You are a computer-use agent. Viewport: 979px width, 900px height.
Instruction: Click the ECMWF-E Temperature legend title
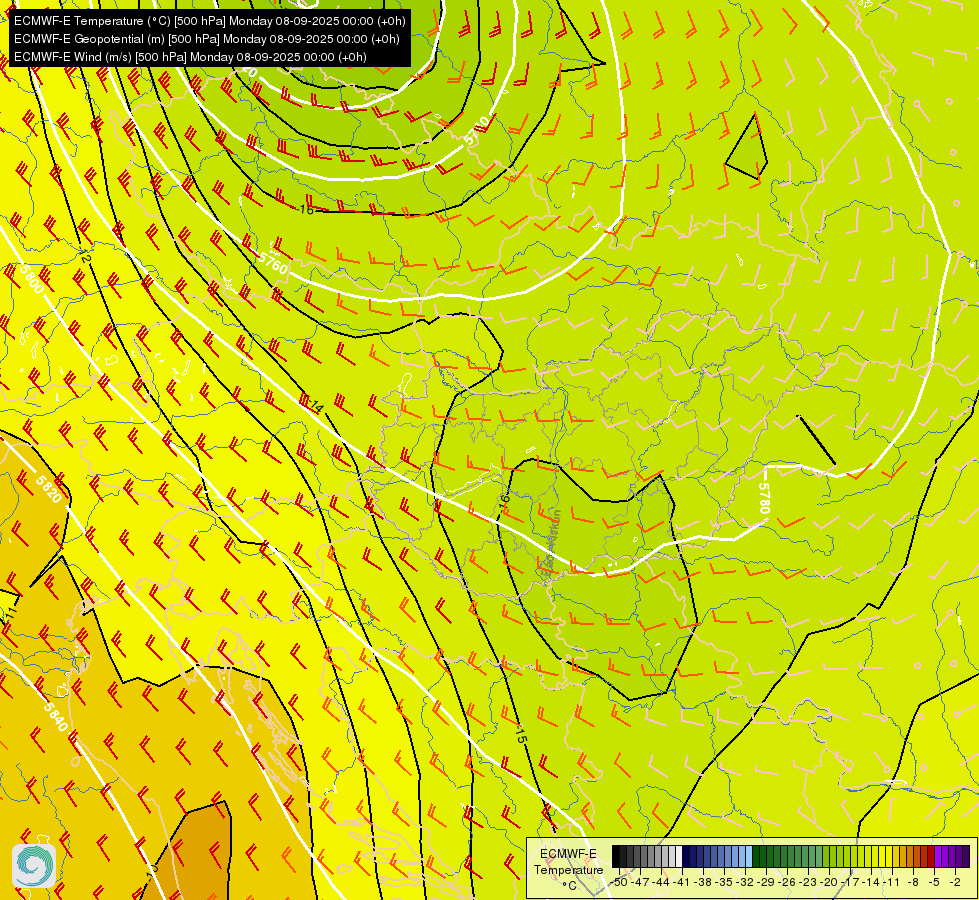568,862
